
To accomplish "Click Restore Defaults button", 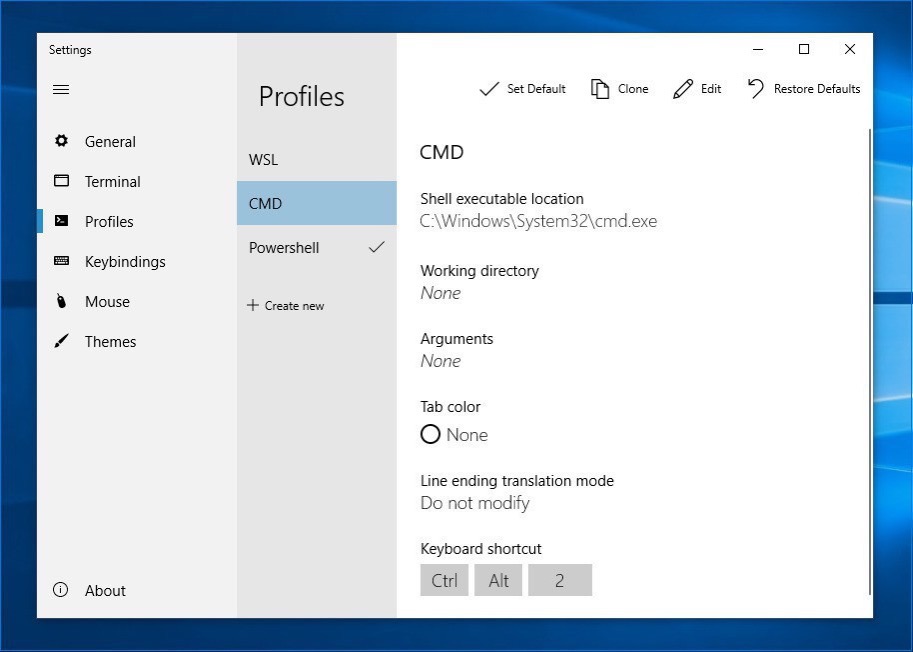I will pyautogui.click(x=804, y=89).
